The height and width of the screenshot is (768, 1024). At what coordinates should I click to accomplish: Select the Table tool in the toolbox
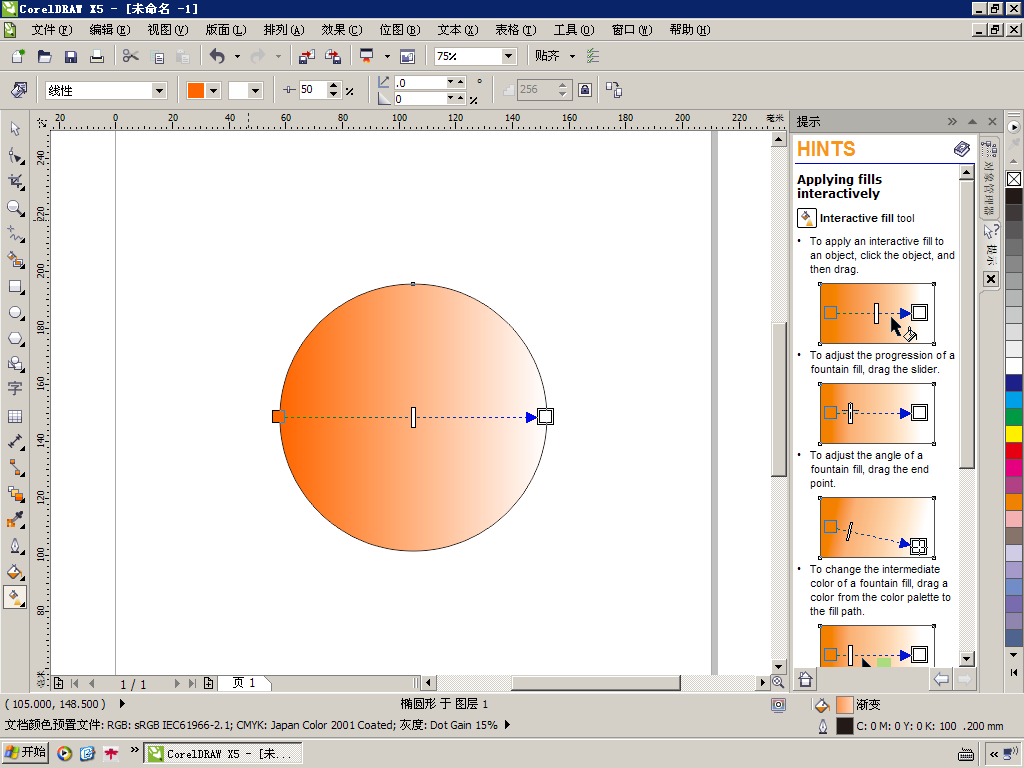(x=15, y=416)
